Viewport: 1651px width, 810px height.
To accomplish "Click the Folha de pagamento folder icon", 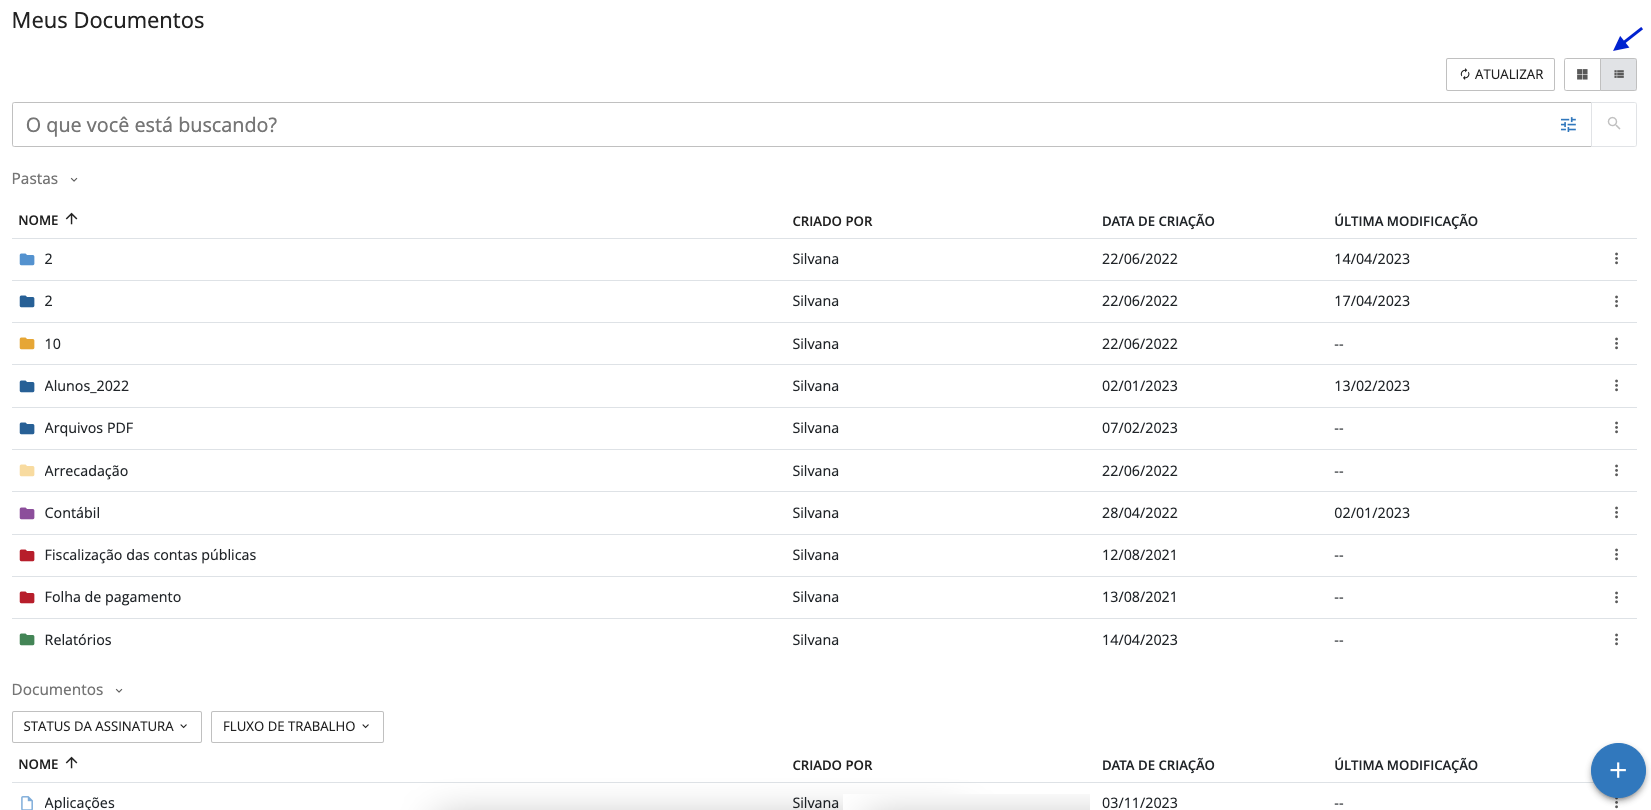I will (27, 598).
